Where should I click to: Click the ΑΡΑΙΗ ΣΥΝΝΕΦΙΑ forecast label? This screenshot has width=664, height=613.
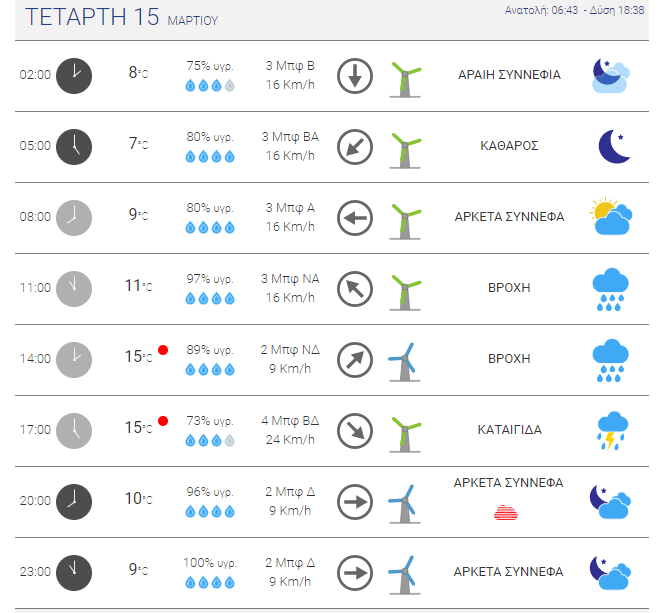click(509, 75)
